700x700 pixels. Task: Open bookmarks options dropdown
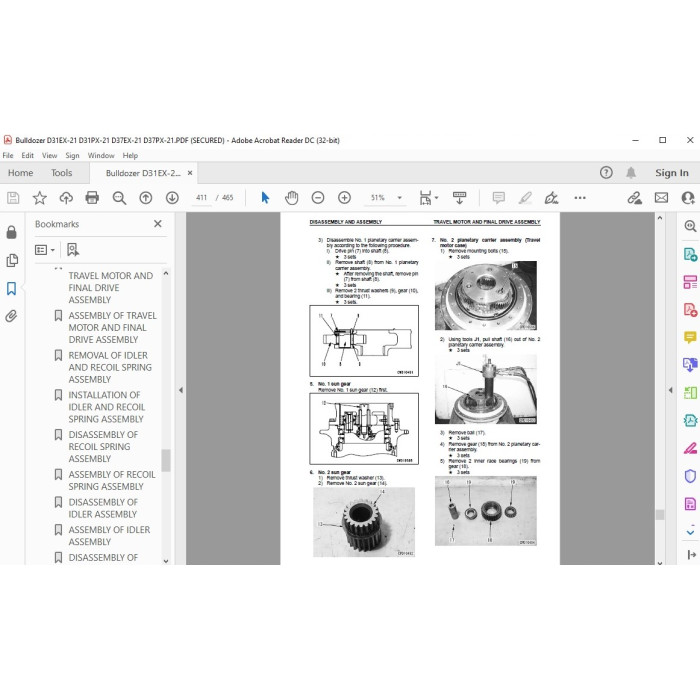pyautogui.click(x=45, y=250)
